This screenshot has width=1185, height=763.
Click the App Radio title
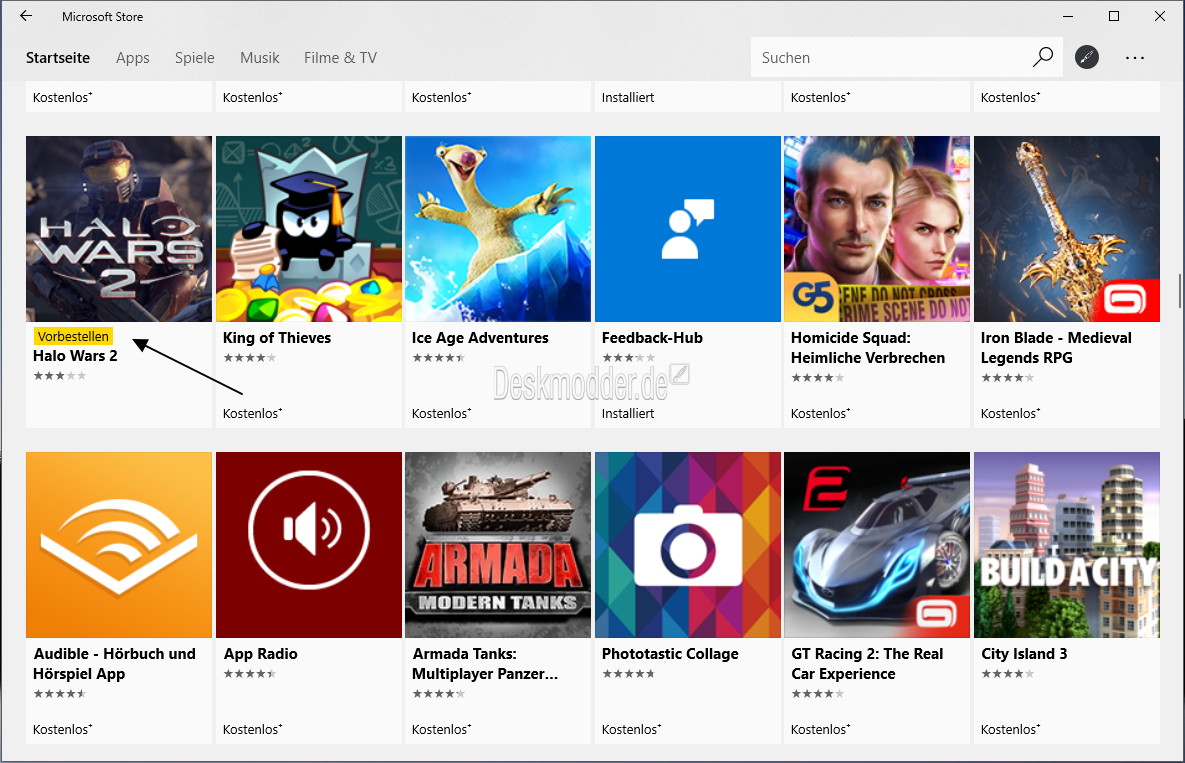pos(260,653)
